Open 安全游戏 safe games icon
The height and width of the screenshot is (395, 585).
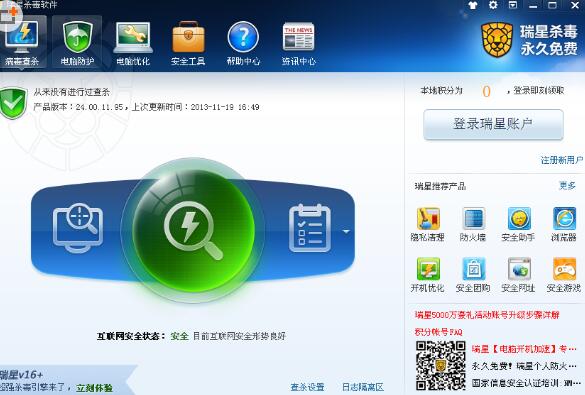click(x=564, y=275)
